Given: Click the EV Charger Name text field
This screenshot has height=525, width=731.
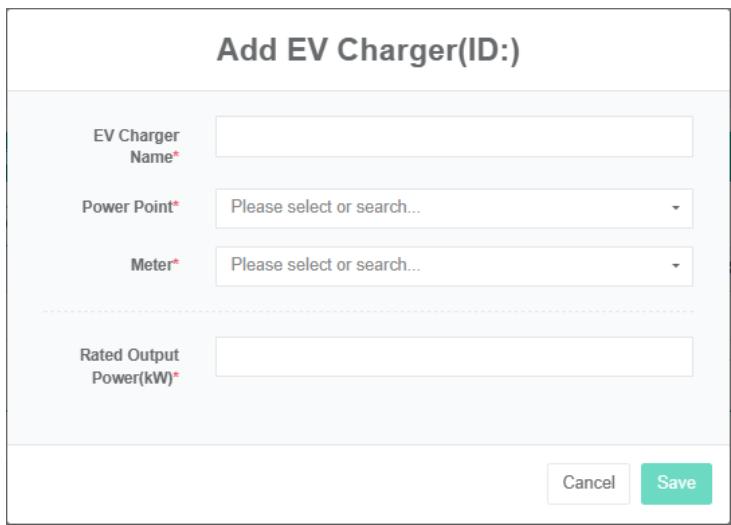Looking at the screenshot, I should pyautogui.click(x=454, y=137).
